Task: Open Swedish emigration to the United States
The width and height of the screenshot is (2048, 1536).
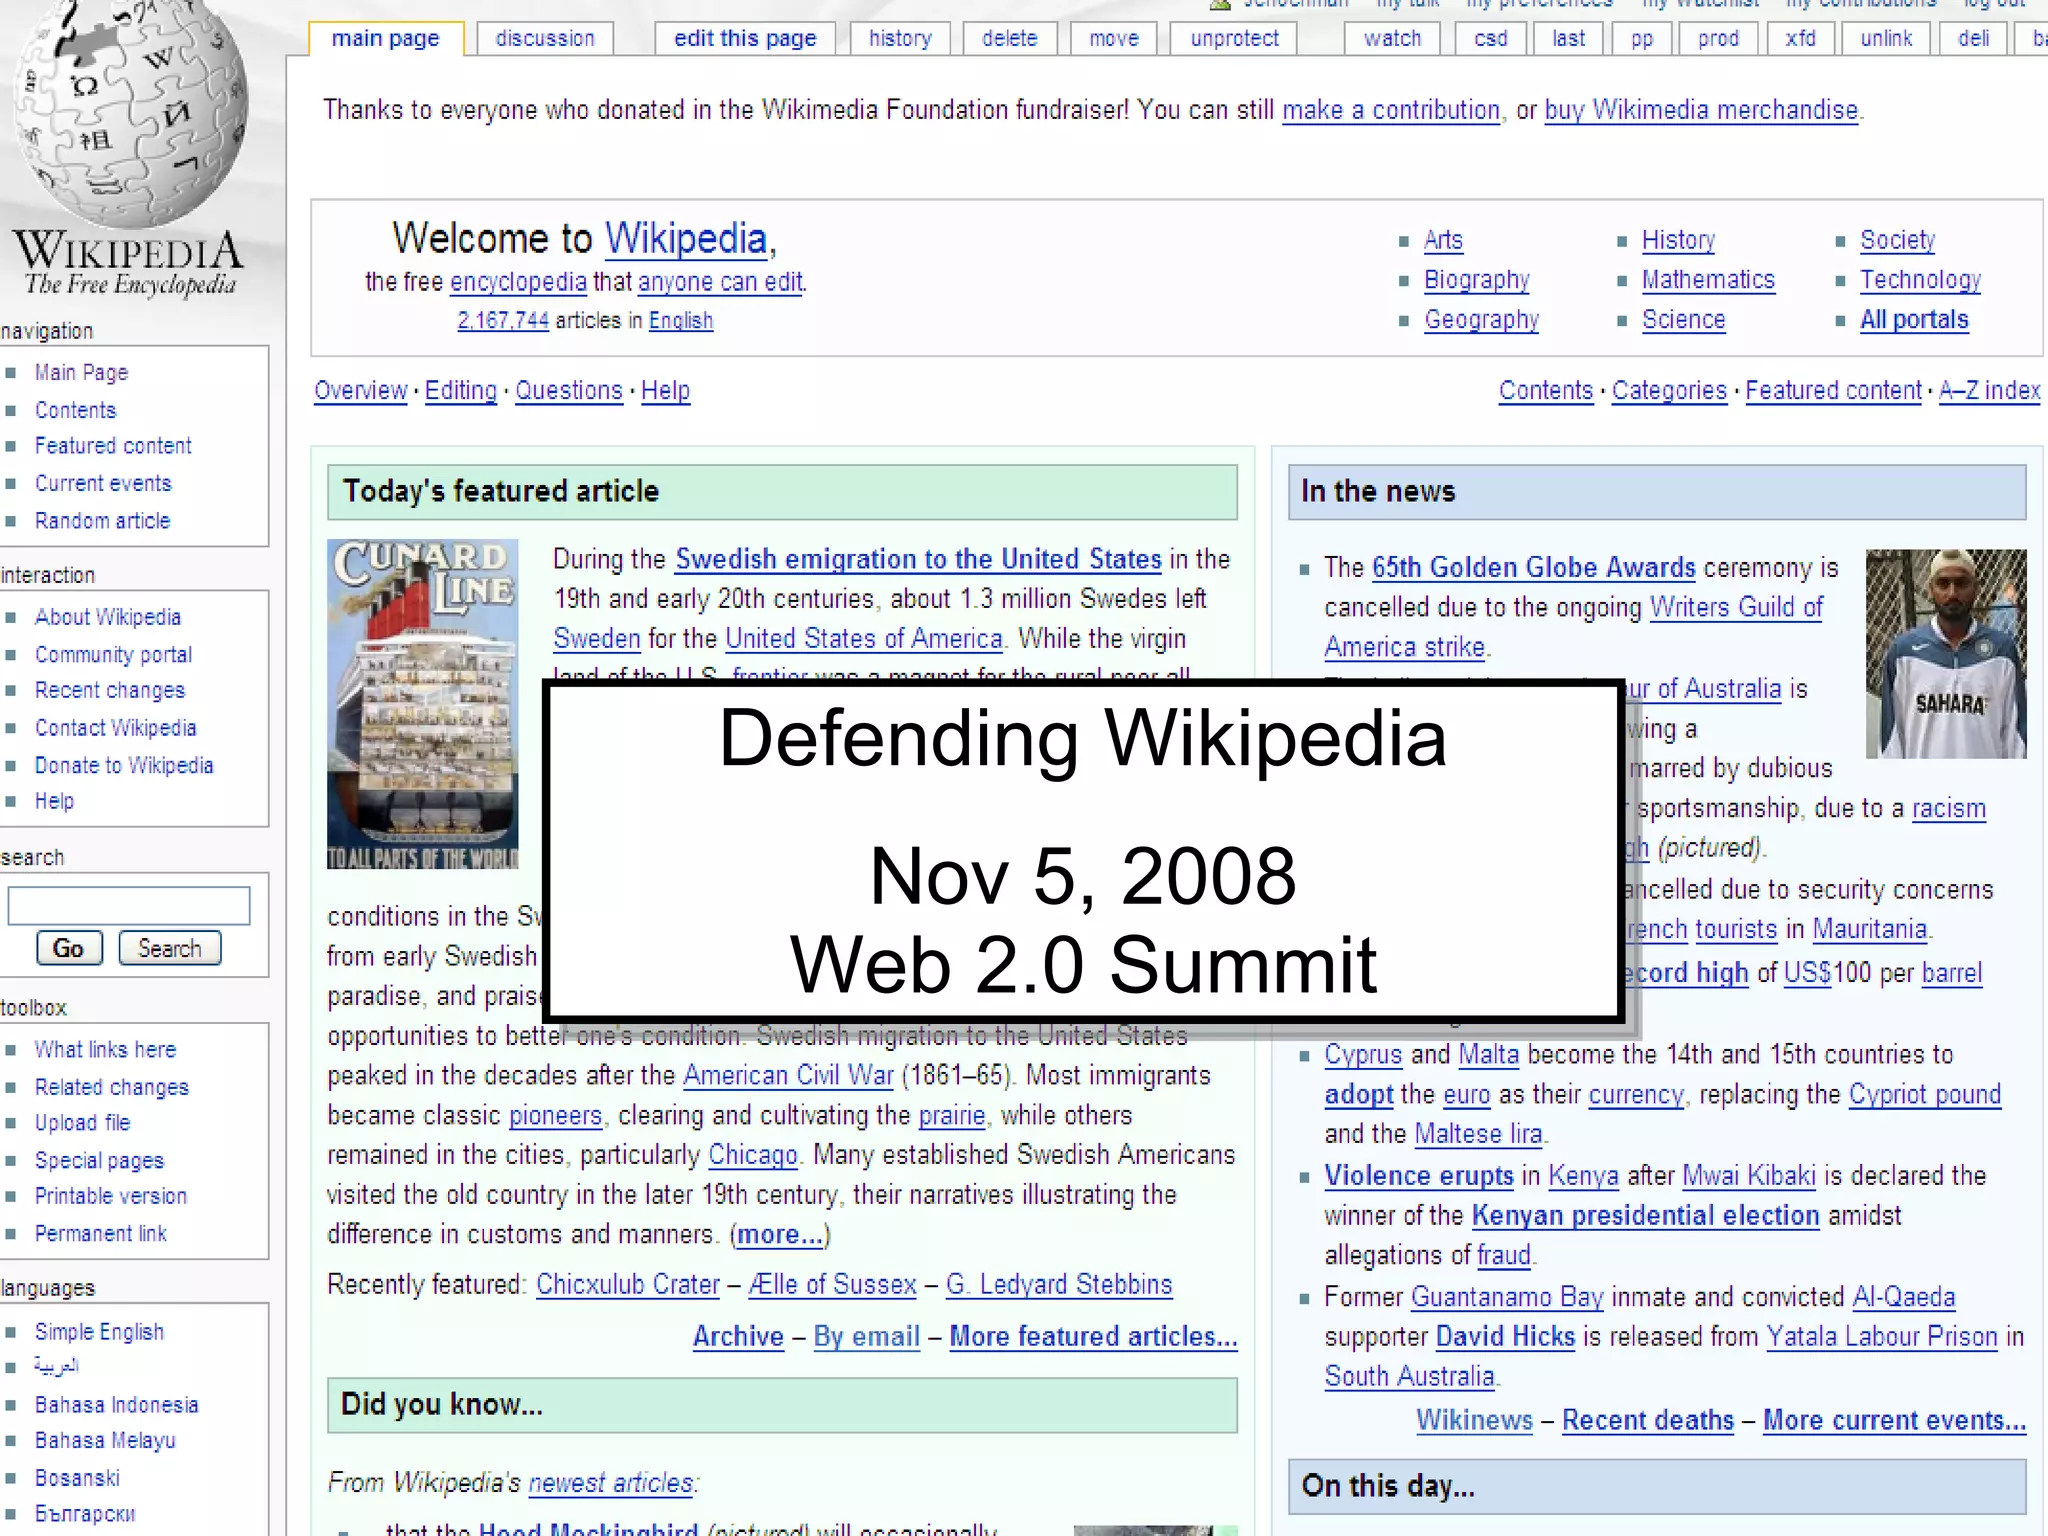Action: 918,559
